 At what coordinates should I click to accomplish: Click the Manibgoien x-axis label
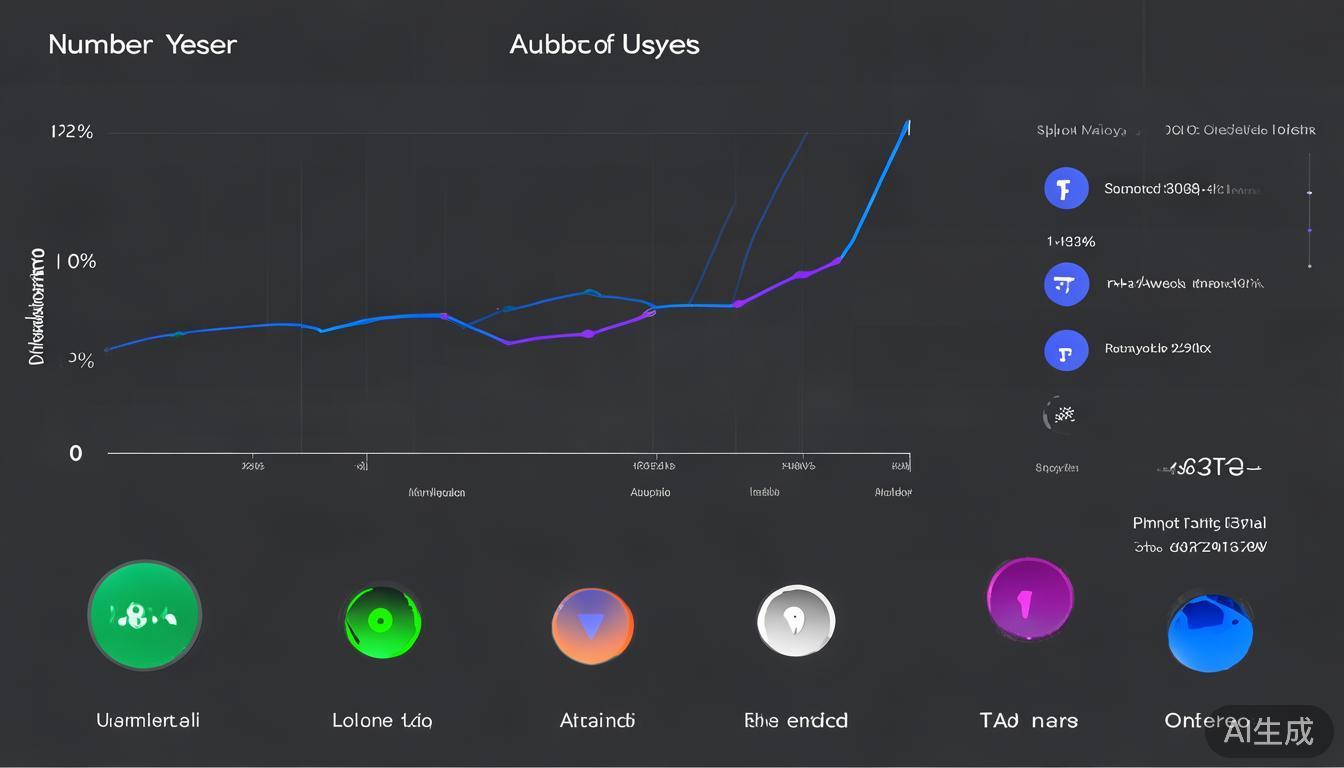pyautogui.click(x=436, y=493)
